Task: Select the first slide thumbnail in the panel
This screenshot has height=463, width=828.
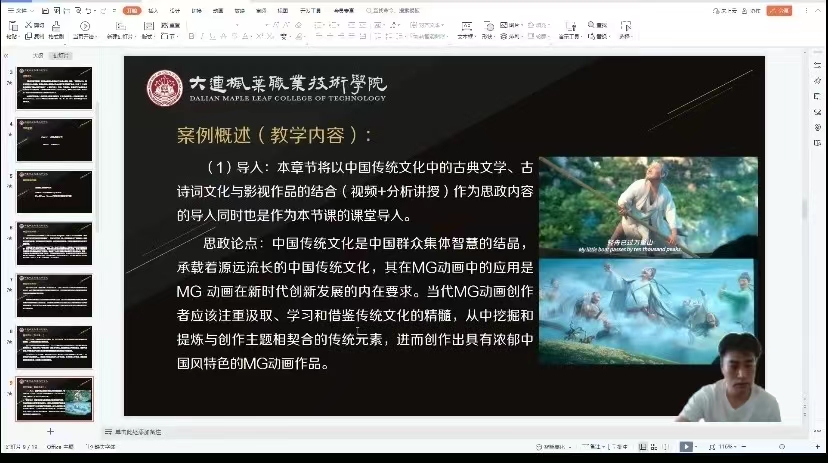Action: click(53, 88)
